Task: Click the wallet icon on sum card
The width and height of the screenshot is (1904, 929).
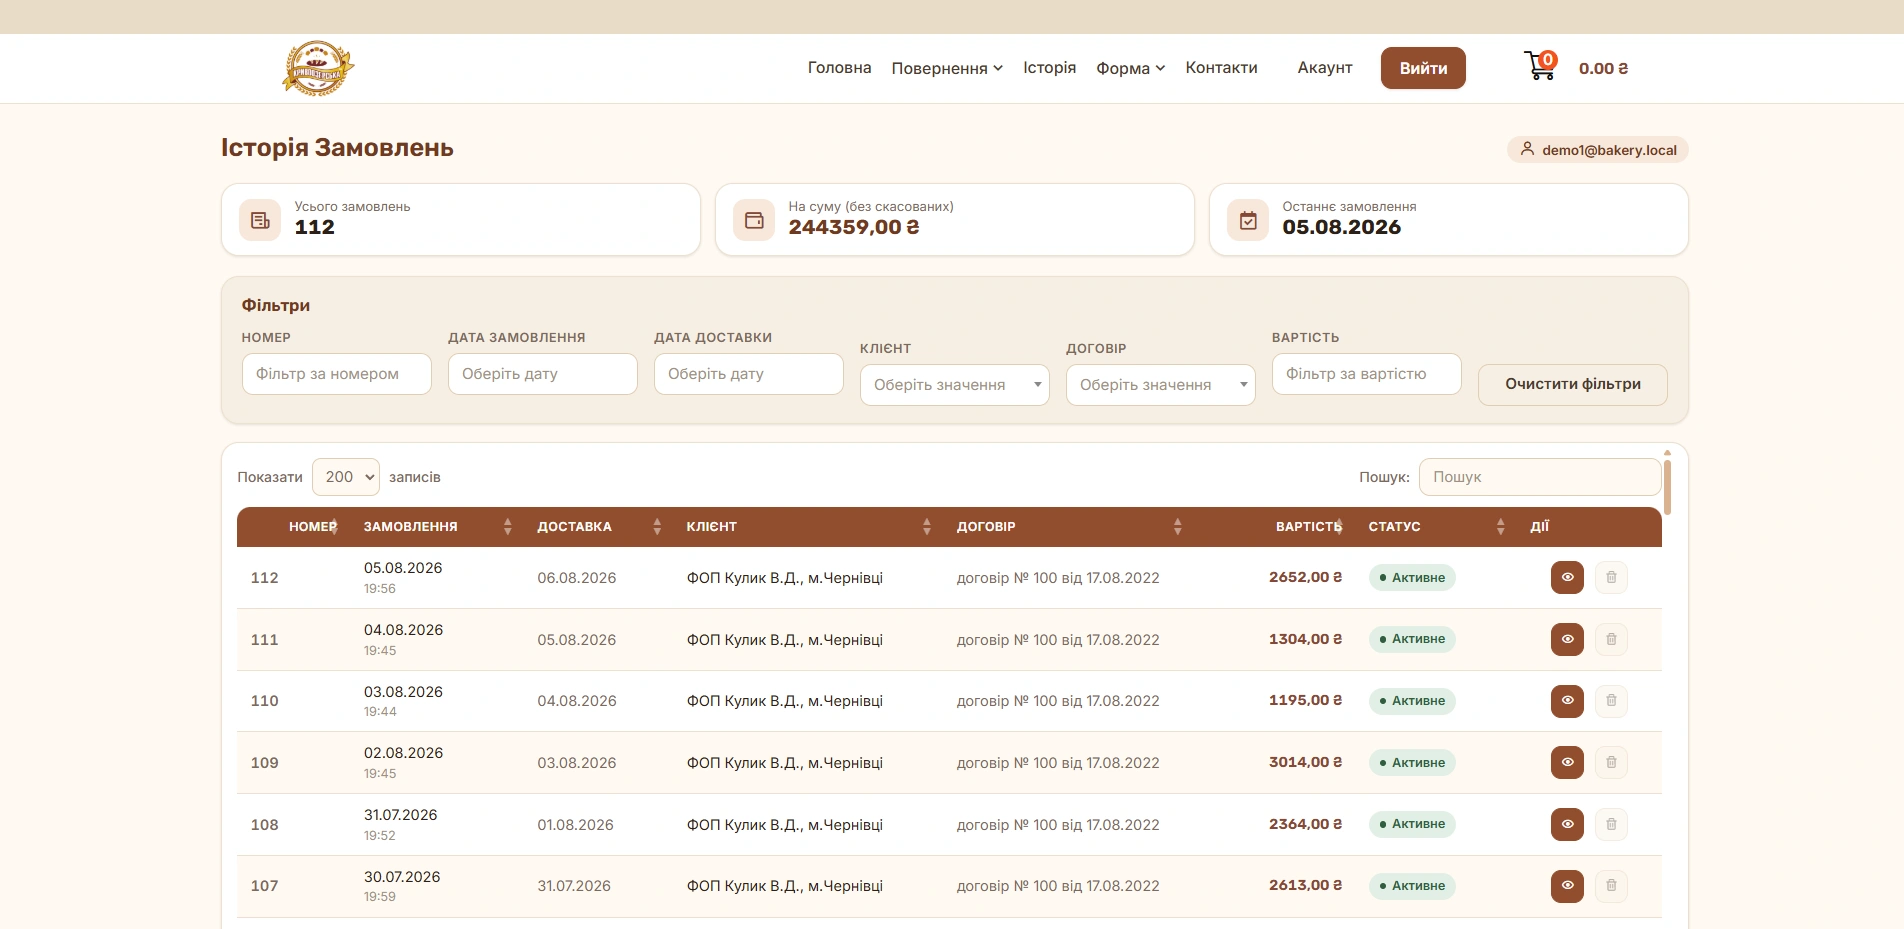Action: point(754,220)
